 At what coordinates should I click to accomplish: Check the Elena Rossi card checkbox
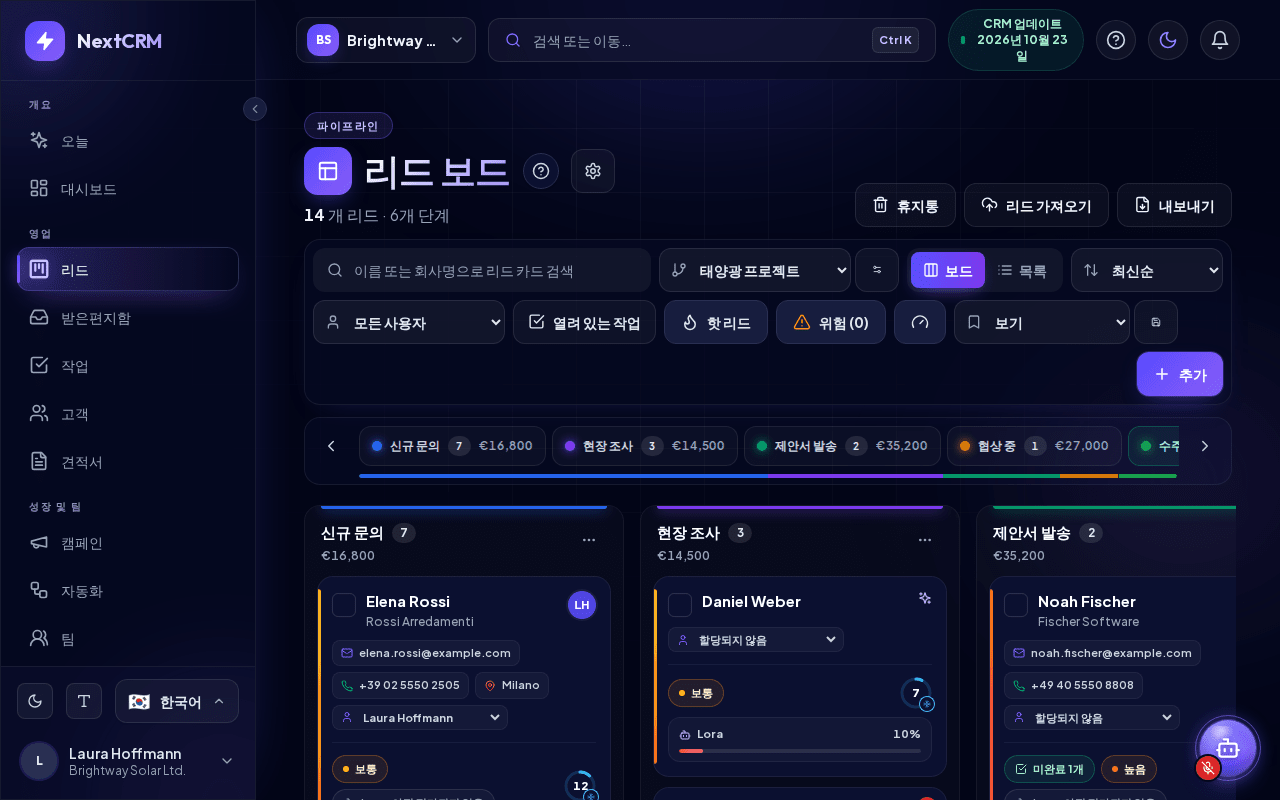(x=344, y=605)
